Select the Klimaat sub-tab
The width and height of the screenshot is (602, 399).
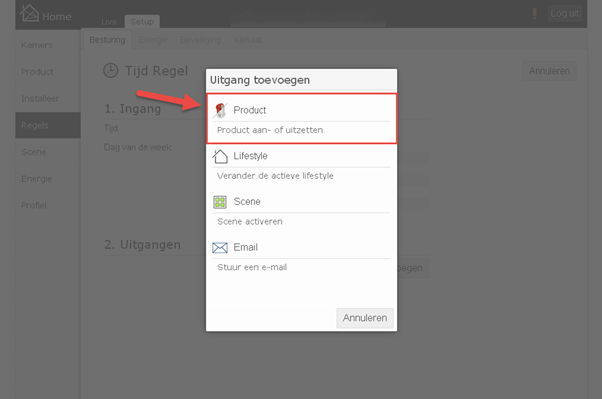[x=248, y=40]
